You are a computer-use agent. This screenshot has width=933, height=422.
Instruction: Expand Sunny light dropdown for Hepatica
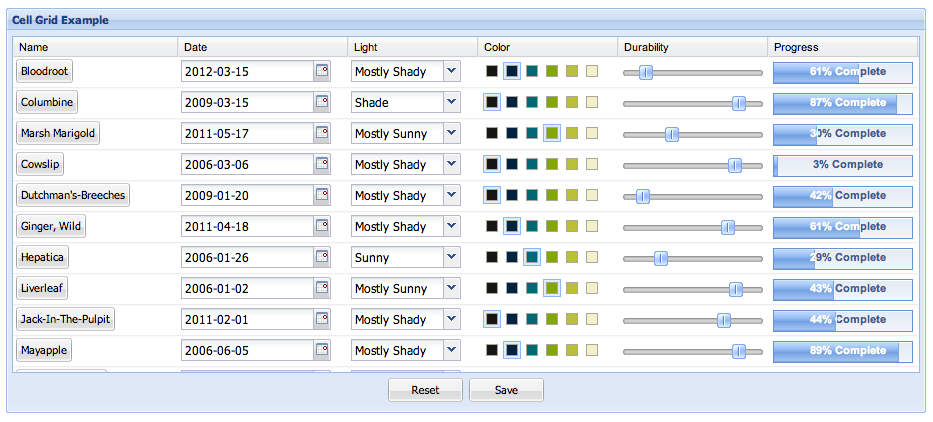(452, 257)
